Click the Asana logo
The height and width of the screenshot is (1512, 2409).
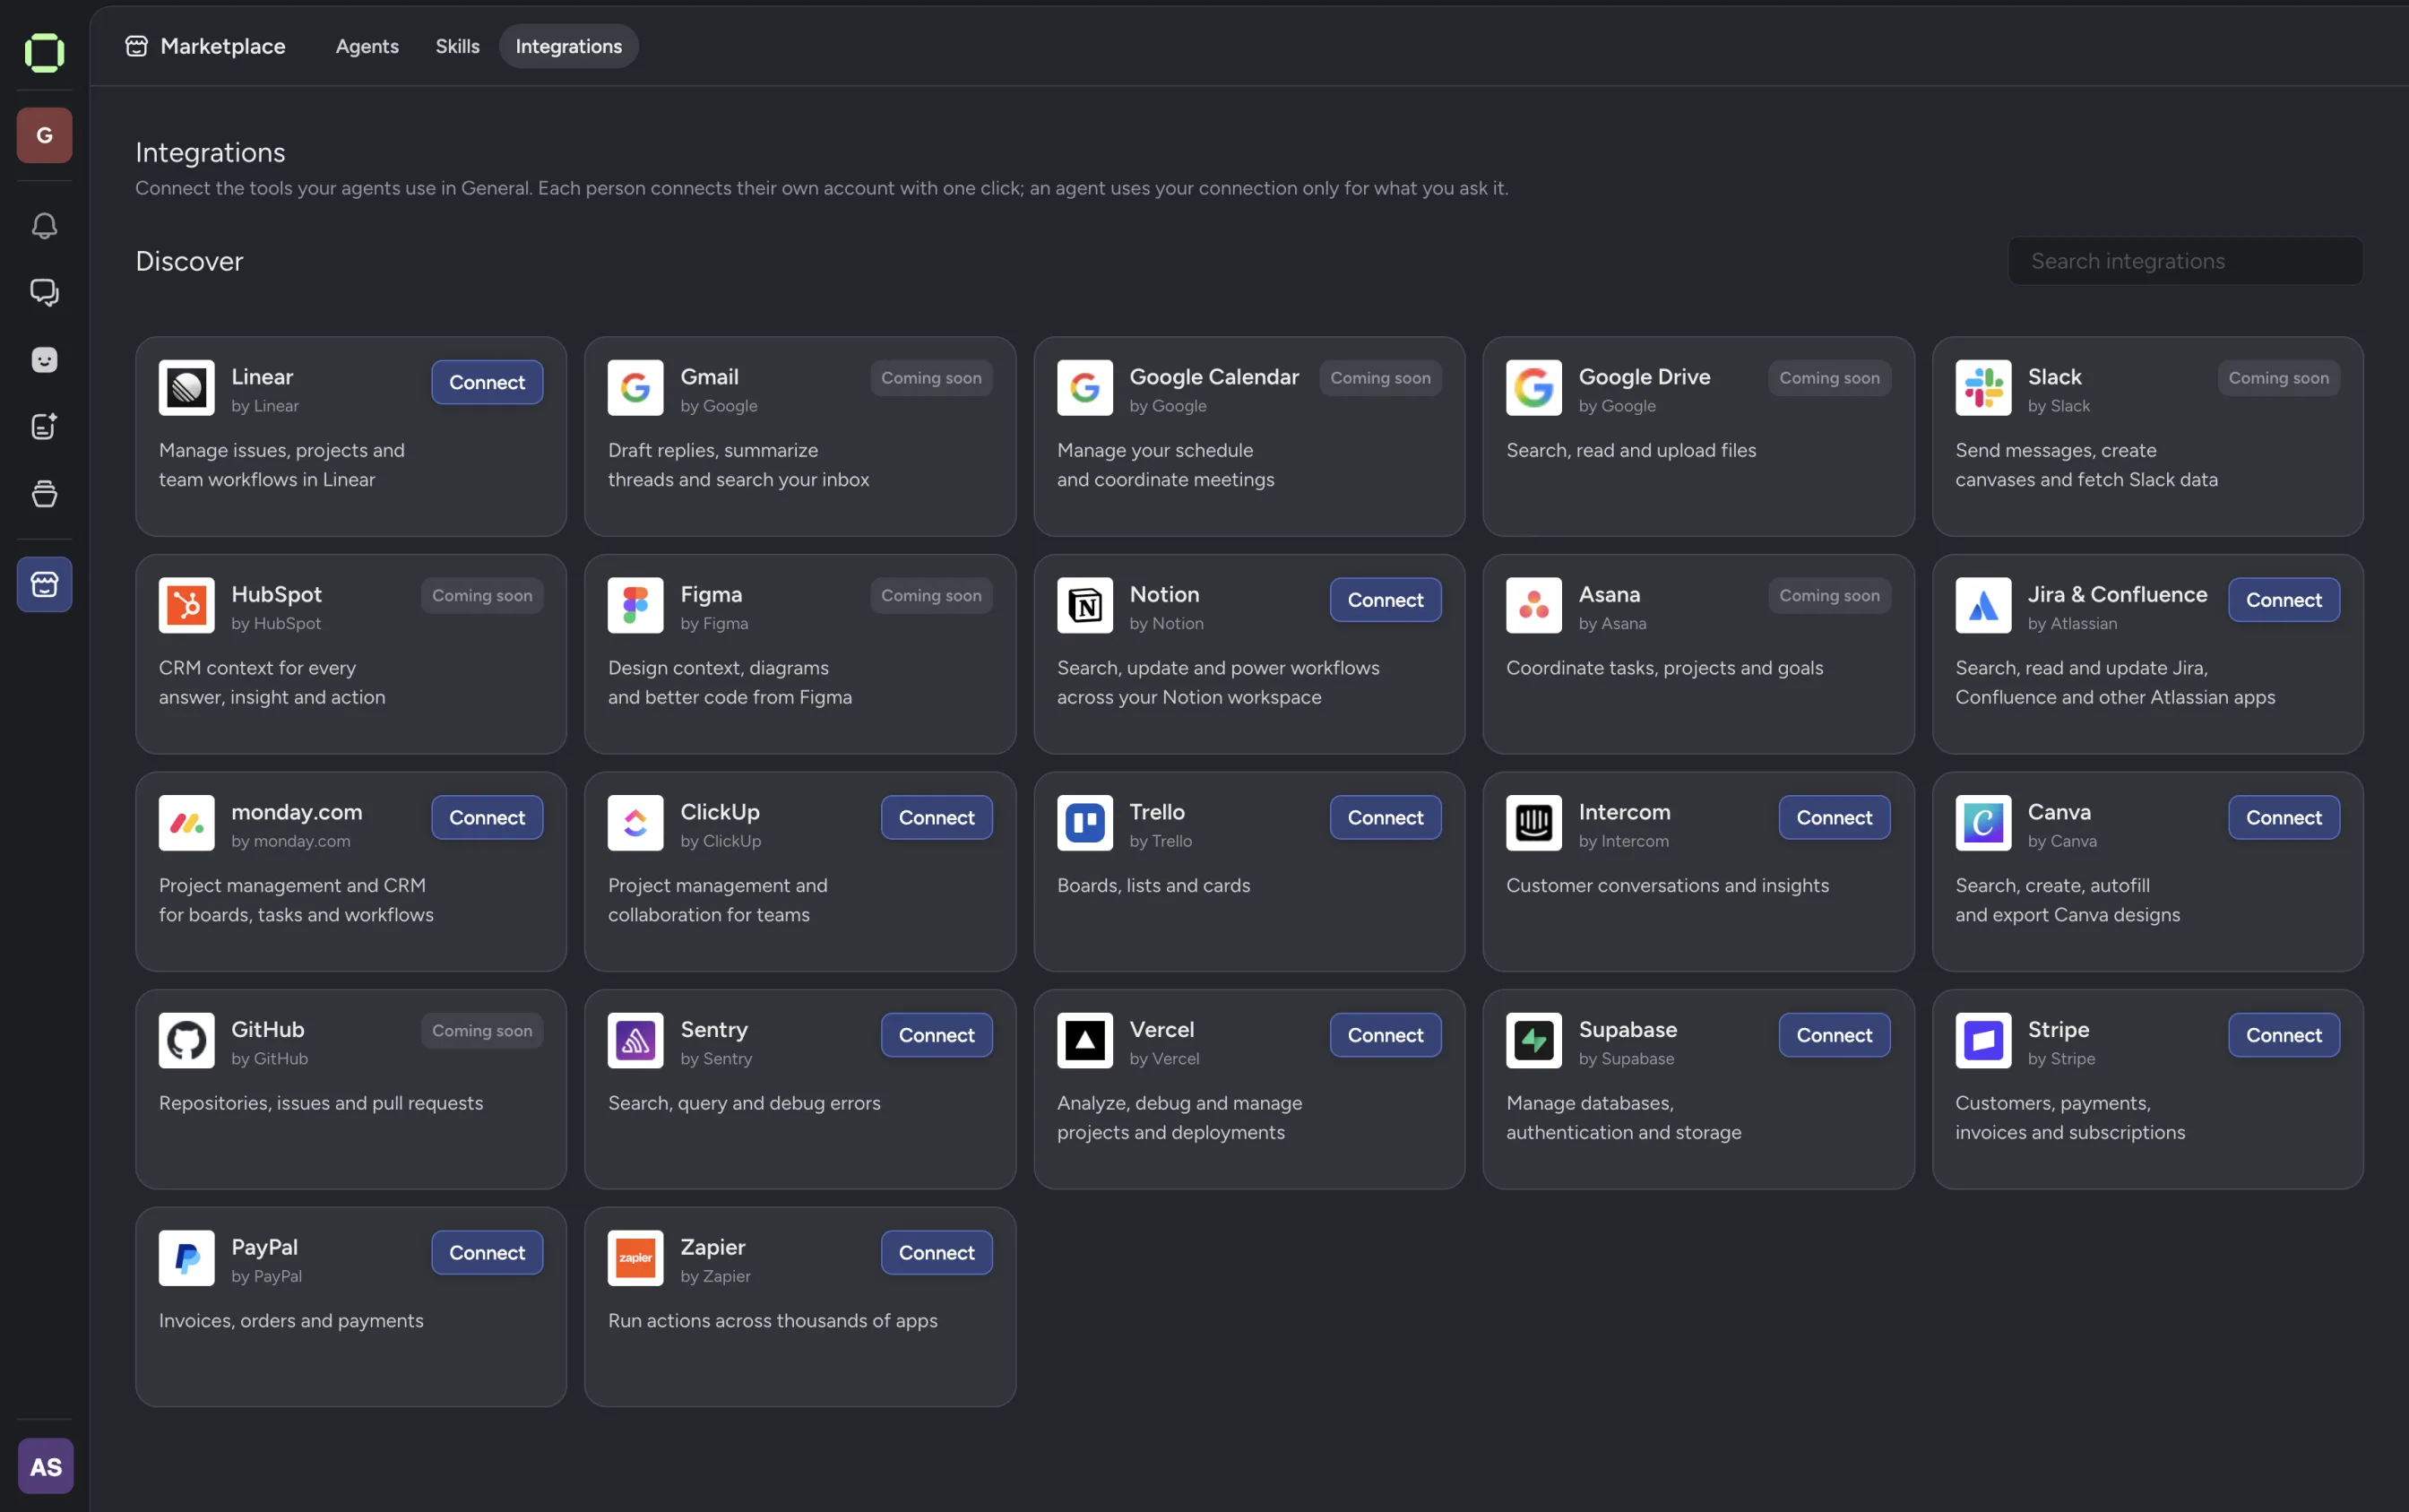click(x=1534, y=605)
